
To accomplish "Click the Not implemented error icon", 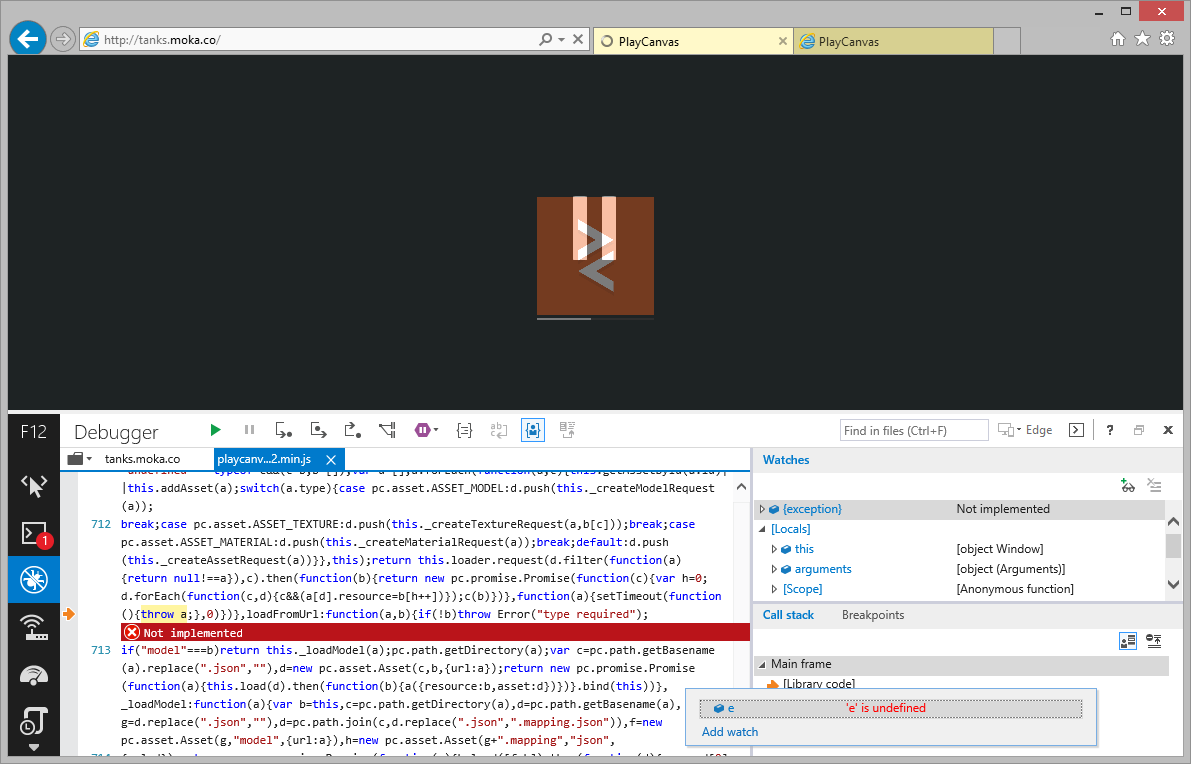I will [132, 633].
